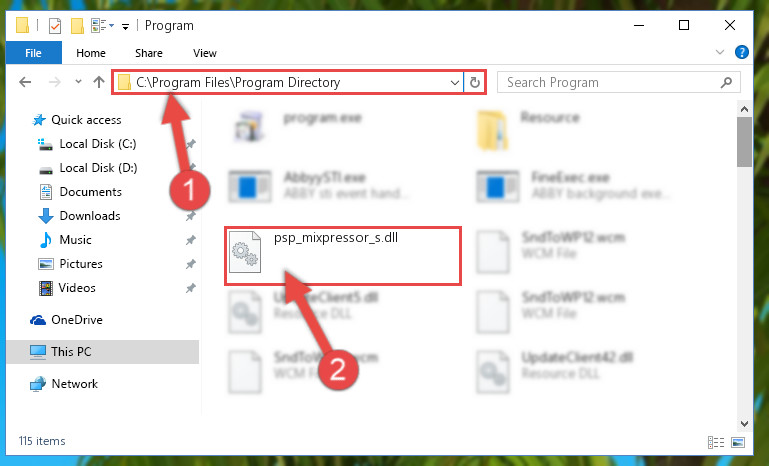The height and width of the screenshot is (466, 769).
Task: Click the search magnifier icon
Action: [x=726, y=82]
